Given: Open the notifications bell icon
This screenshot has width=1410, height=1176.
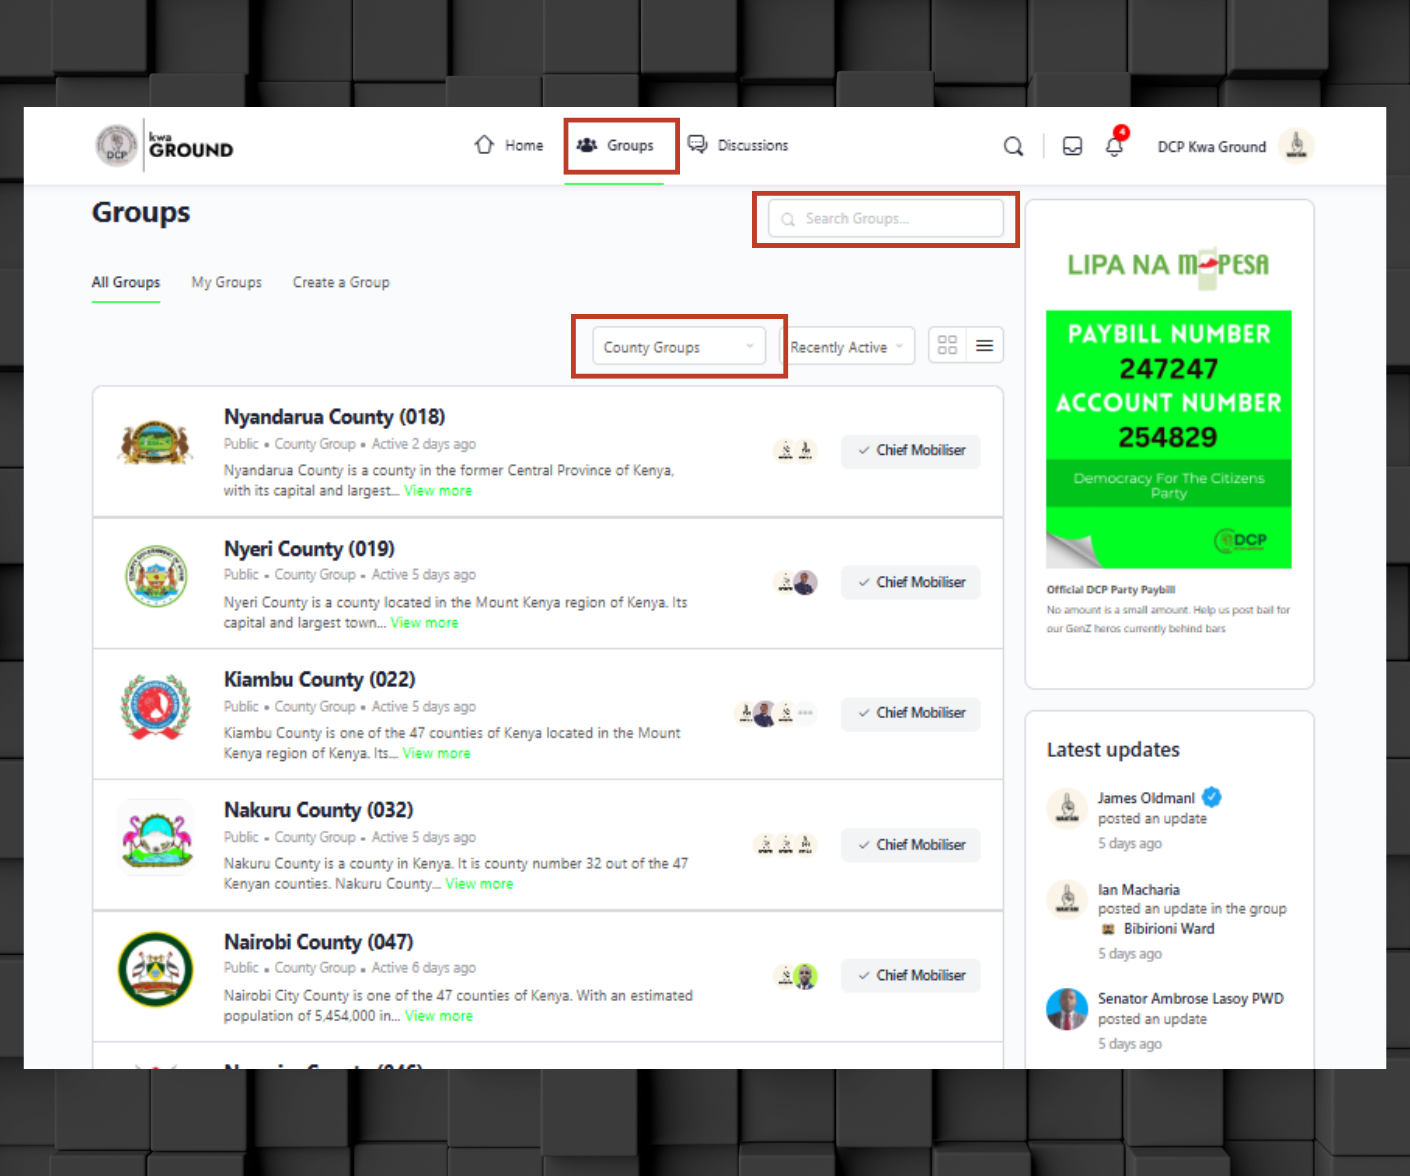Looking at the screenshot, I should 1114,146.
